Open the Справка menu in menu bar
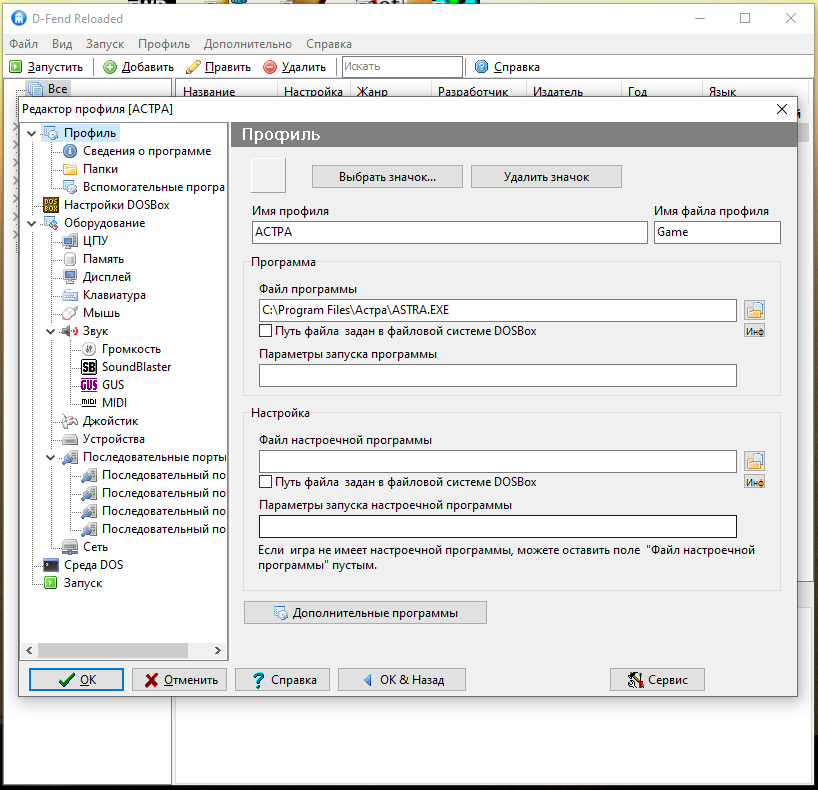The image size is (818, 790). tap(329, 44)
